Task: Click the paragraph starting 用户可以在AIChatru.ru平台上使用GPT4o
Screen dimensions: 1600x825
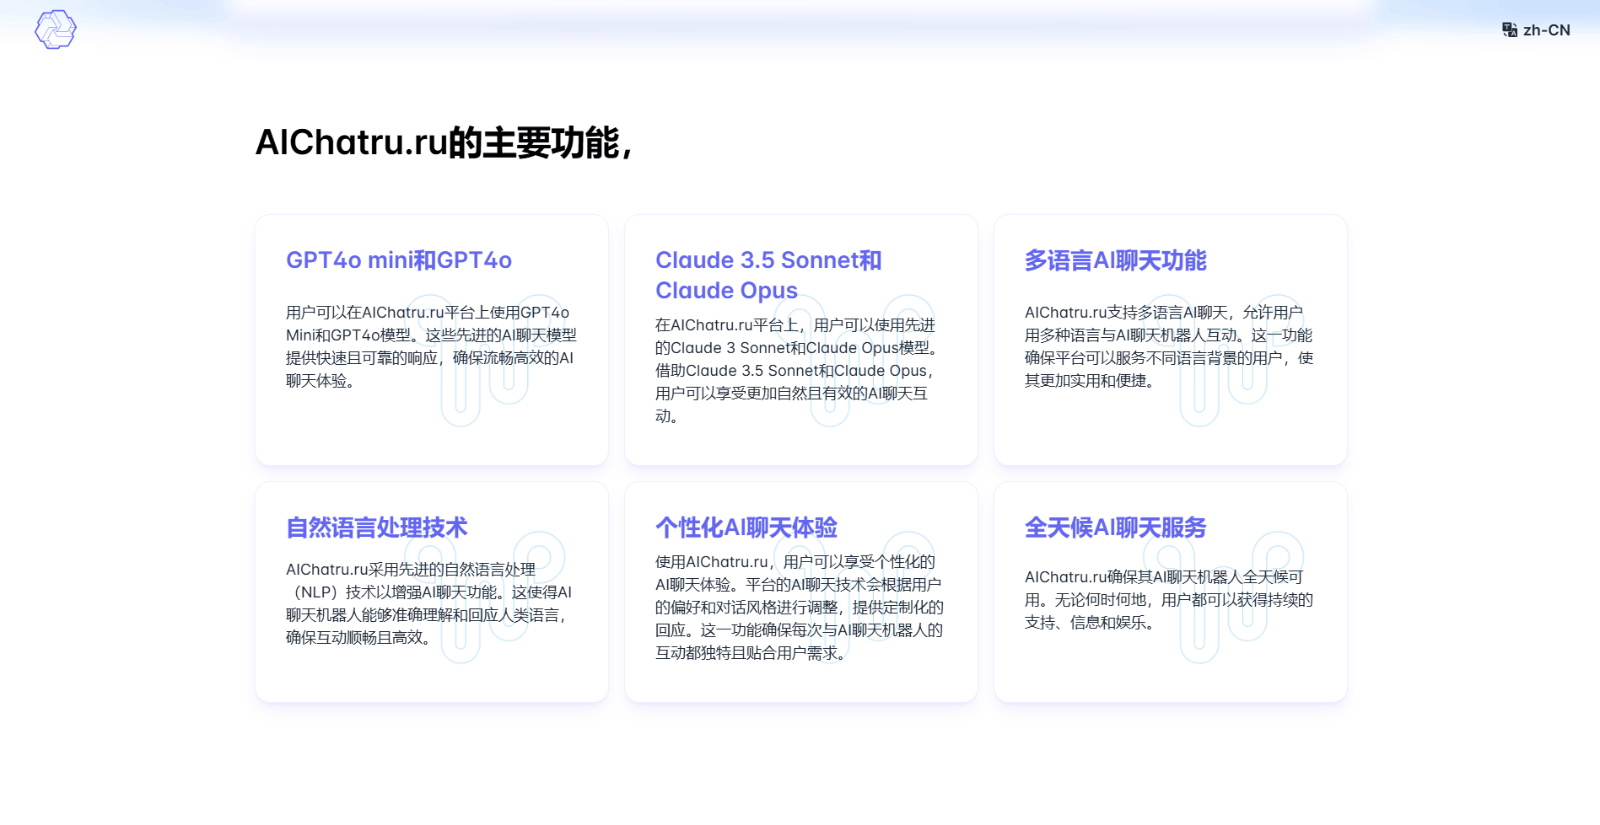Action: point(431,347)
